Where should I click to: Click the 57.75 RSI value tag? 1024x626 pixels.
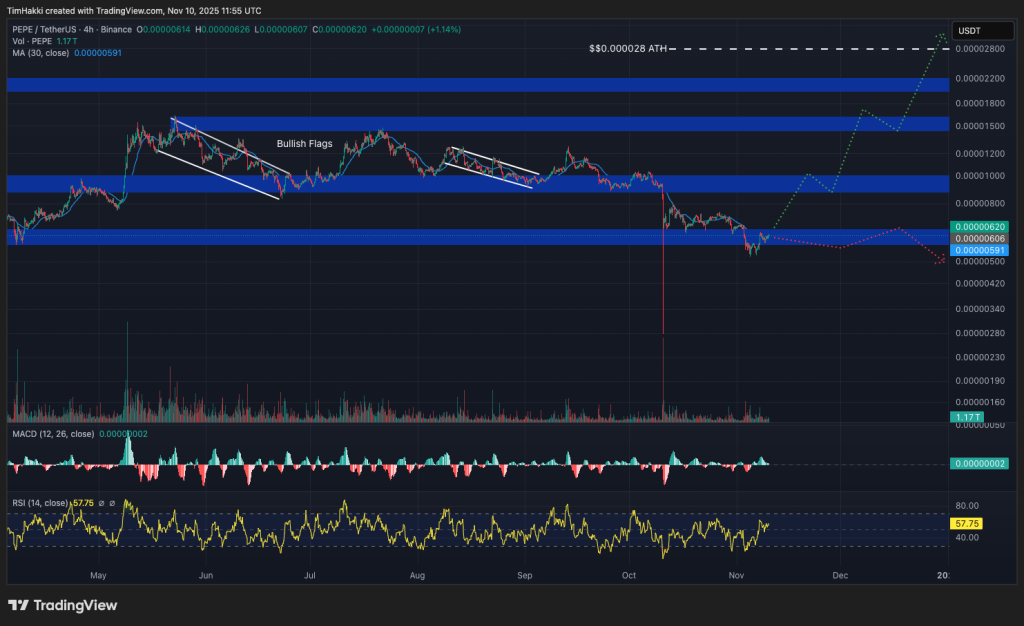click(x=966, y=523)
